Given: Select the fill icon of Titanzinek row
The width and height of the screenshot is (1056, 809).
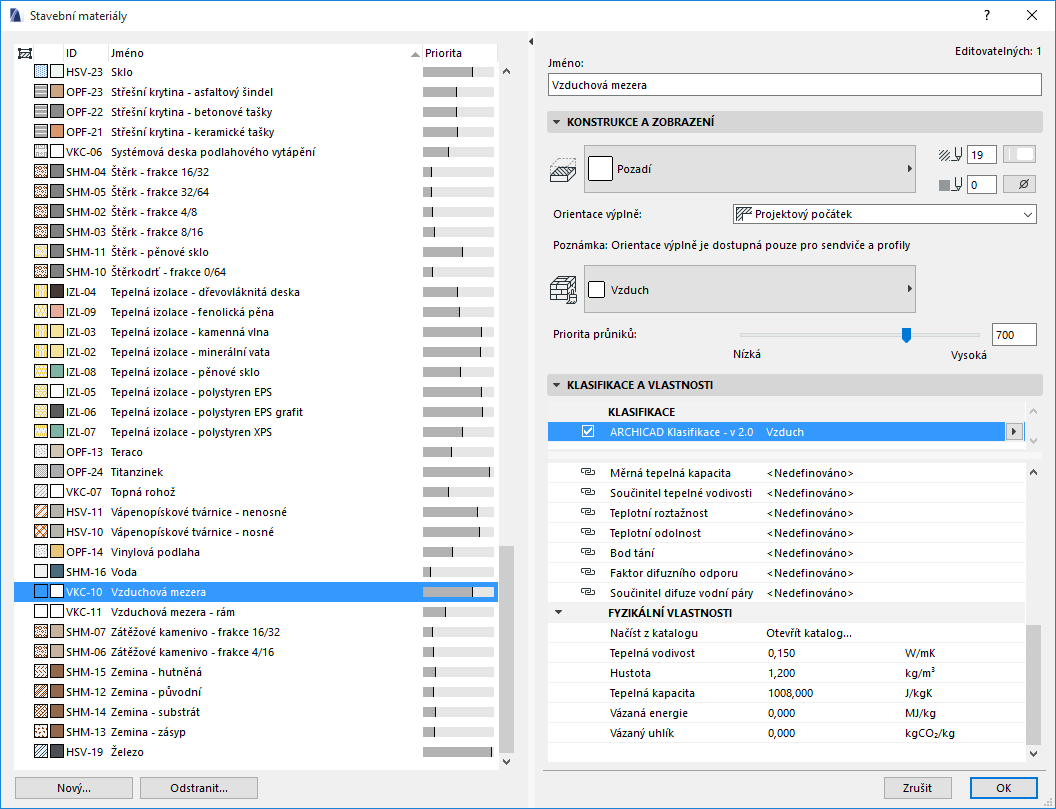Looking at the screenshot, I should pyautogui.click(x=41, y=472).
